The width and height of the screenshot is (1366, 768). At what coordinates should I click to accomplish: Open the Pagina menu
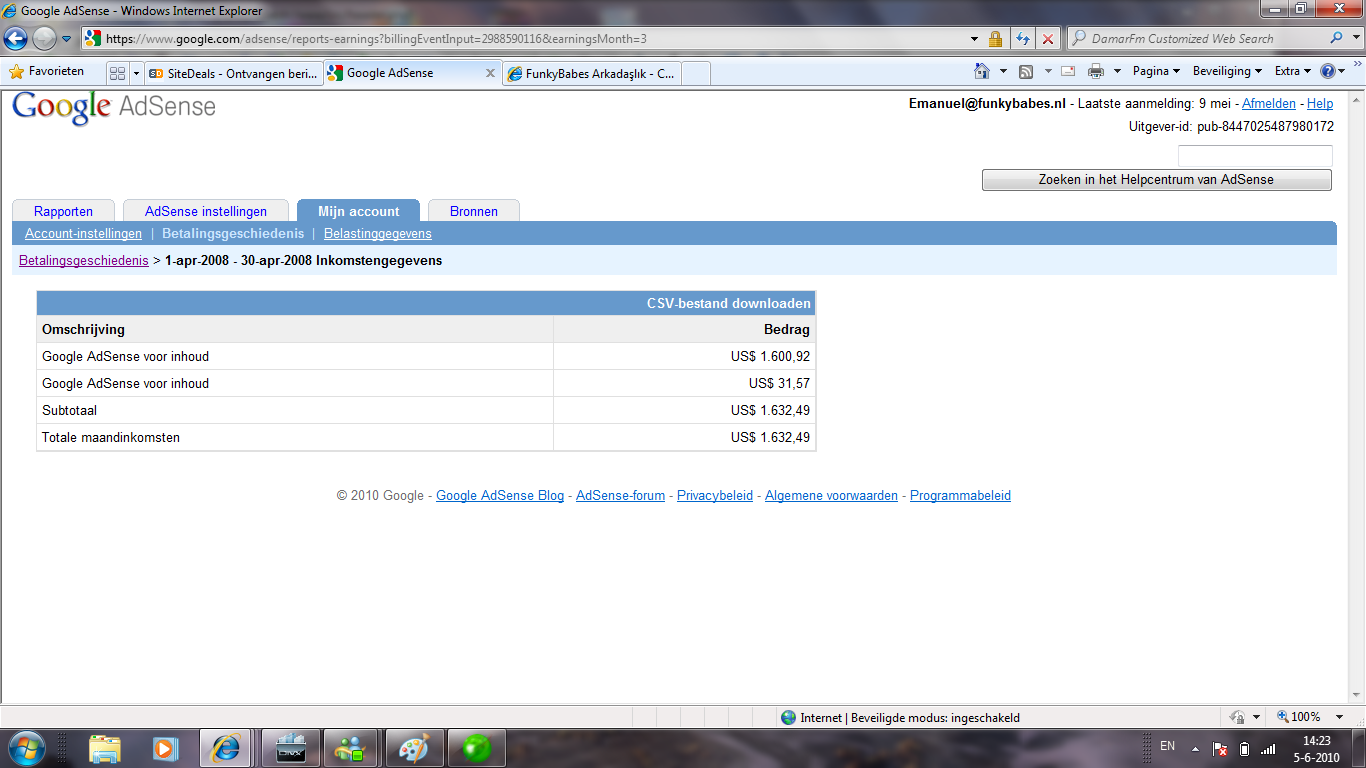1157,71
